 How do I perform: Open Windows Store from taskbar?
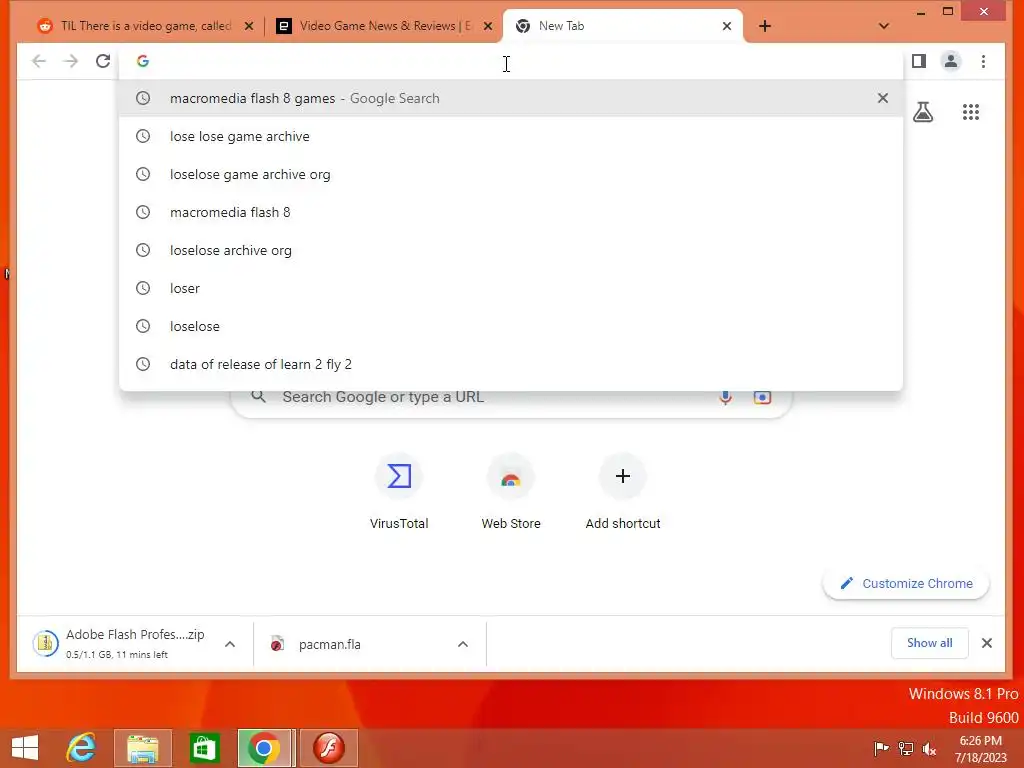(x=204, y=748)
